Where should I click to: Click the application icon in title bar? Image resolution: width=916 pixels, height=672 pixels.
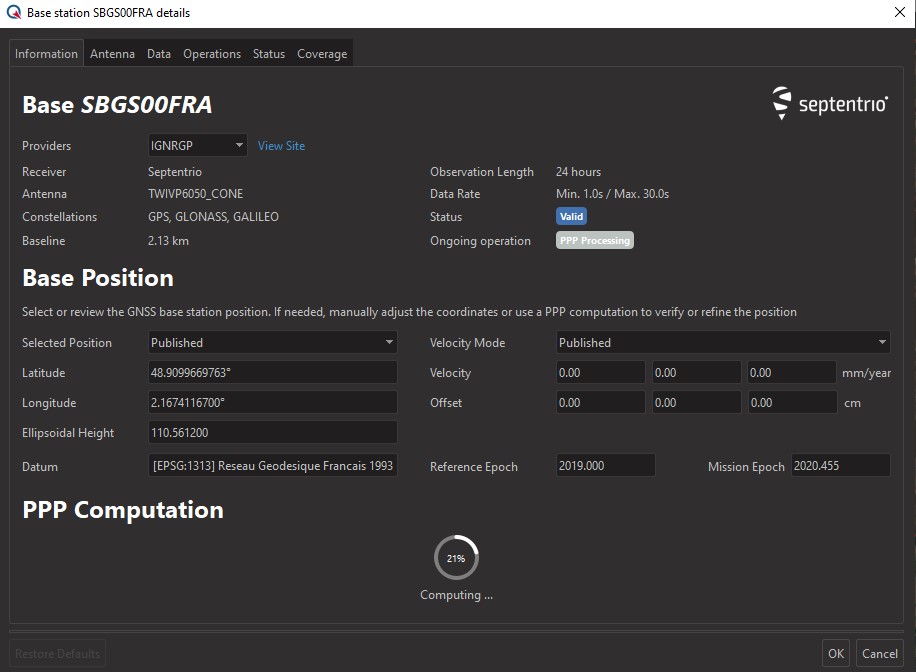pyautogui.click(x=12, y=13)
